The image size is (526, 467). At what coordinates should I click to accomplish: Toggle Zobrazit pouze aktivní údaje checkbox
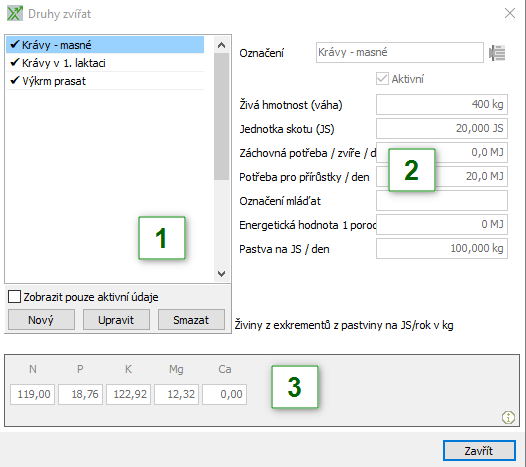(14, 297)
